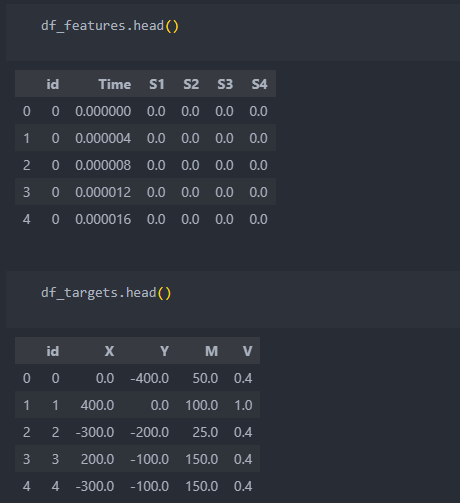The height and width of the screenshot is (503, 460).
Task: Click the V value 1.0
Action: [243, 405]
